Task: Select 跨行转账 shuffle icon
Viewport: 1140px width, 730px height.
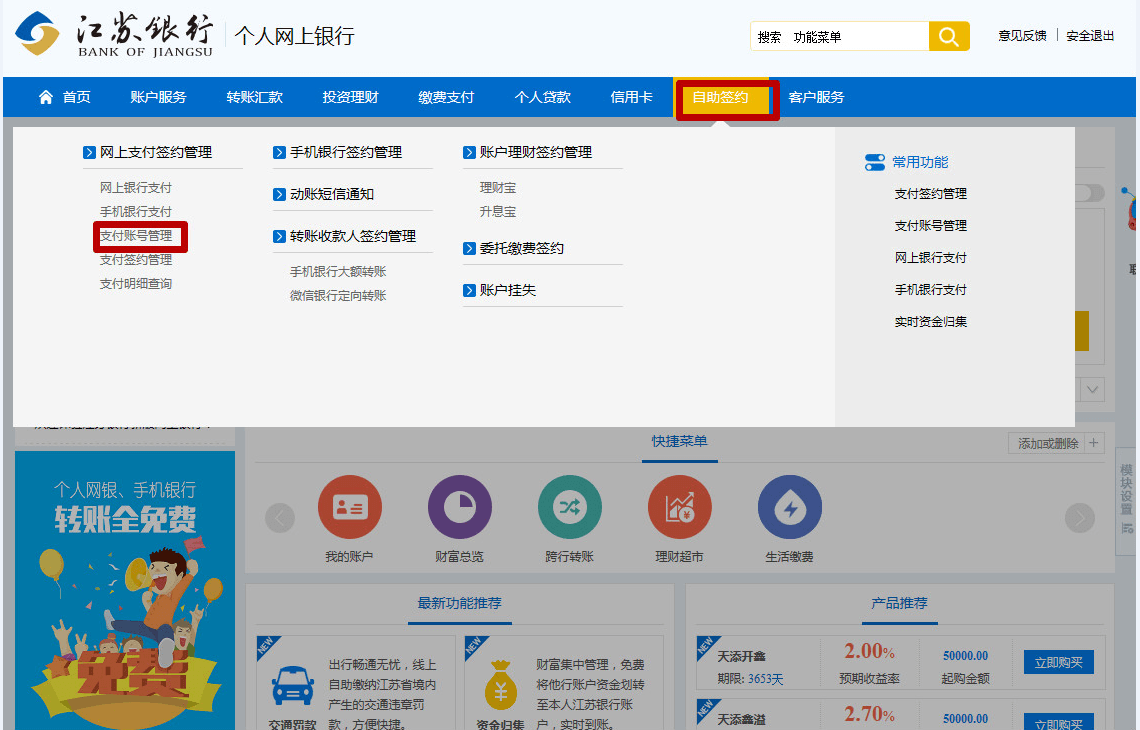Action: point(569,507)
